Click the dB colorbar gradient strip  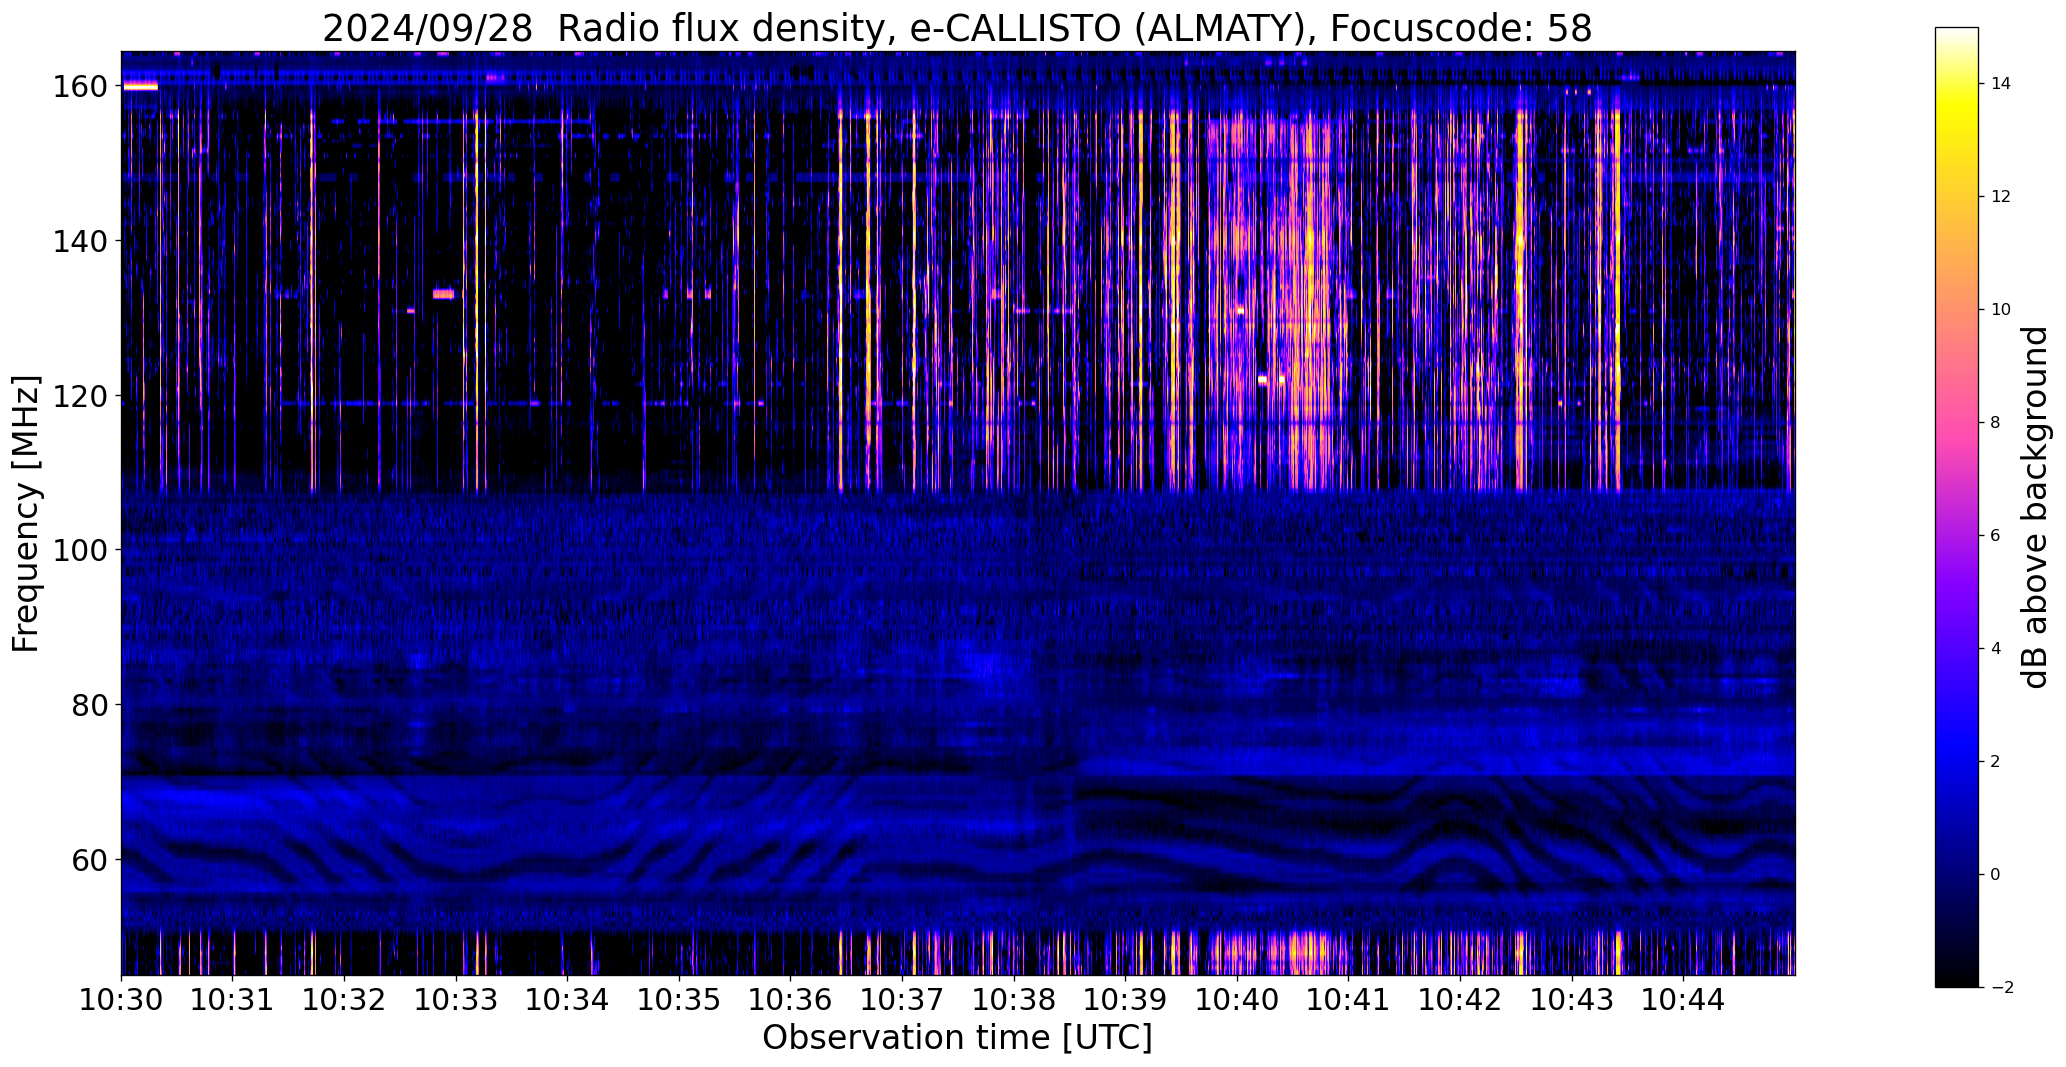(x=1956, y=507)
